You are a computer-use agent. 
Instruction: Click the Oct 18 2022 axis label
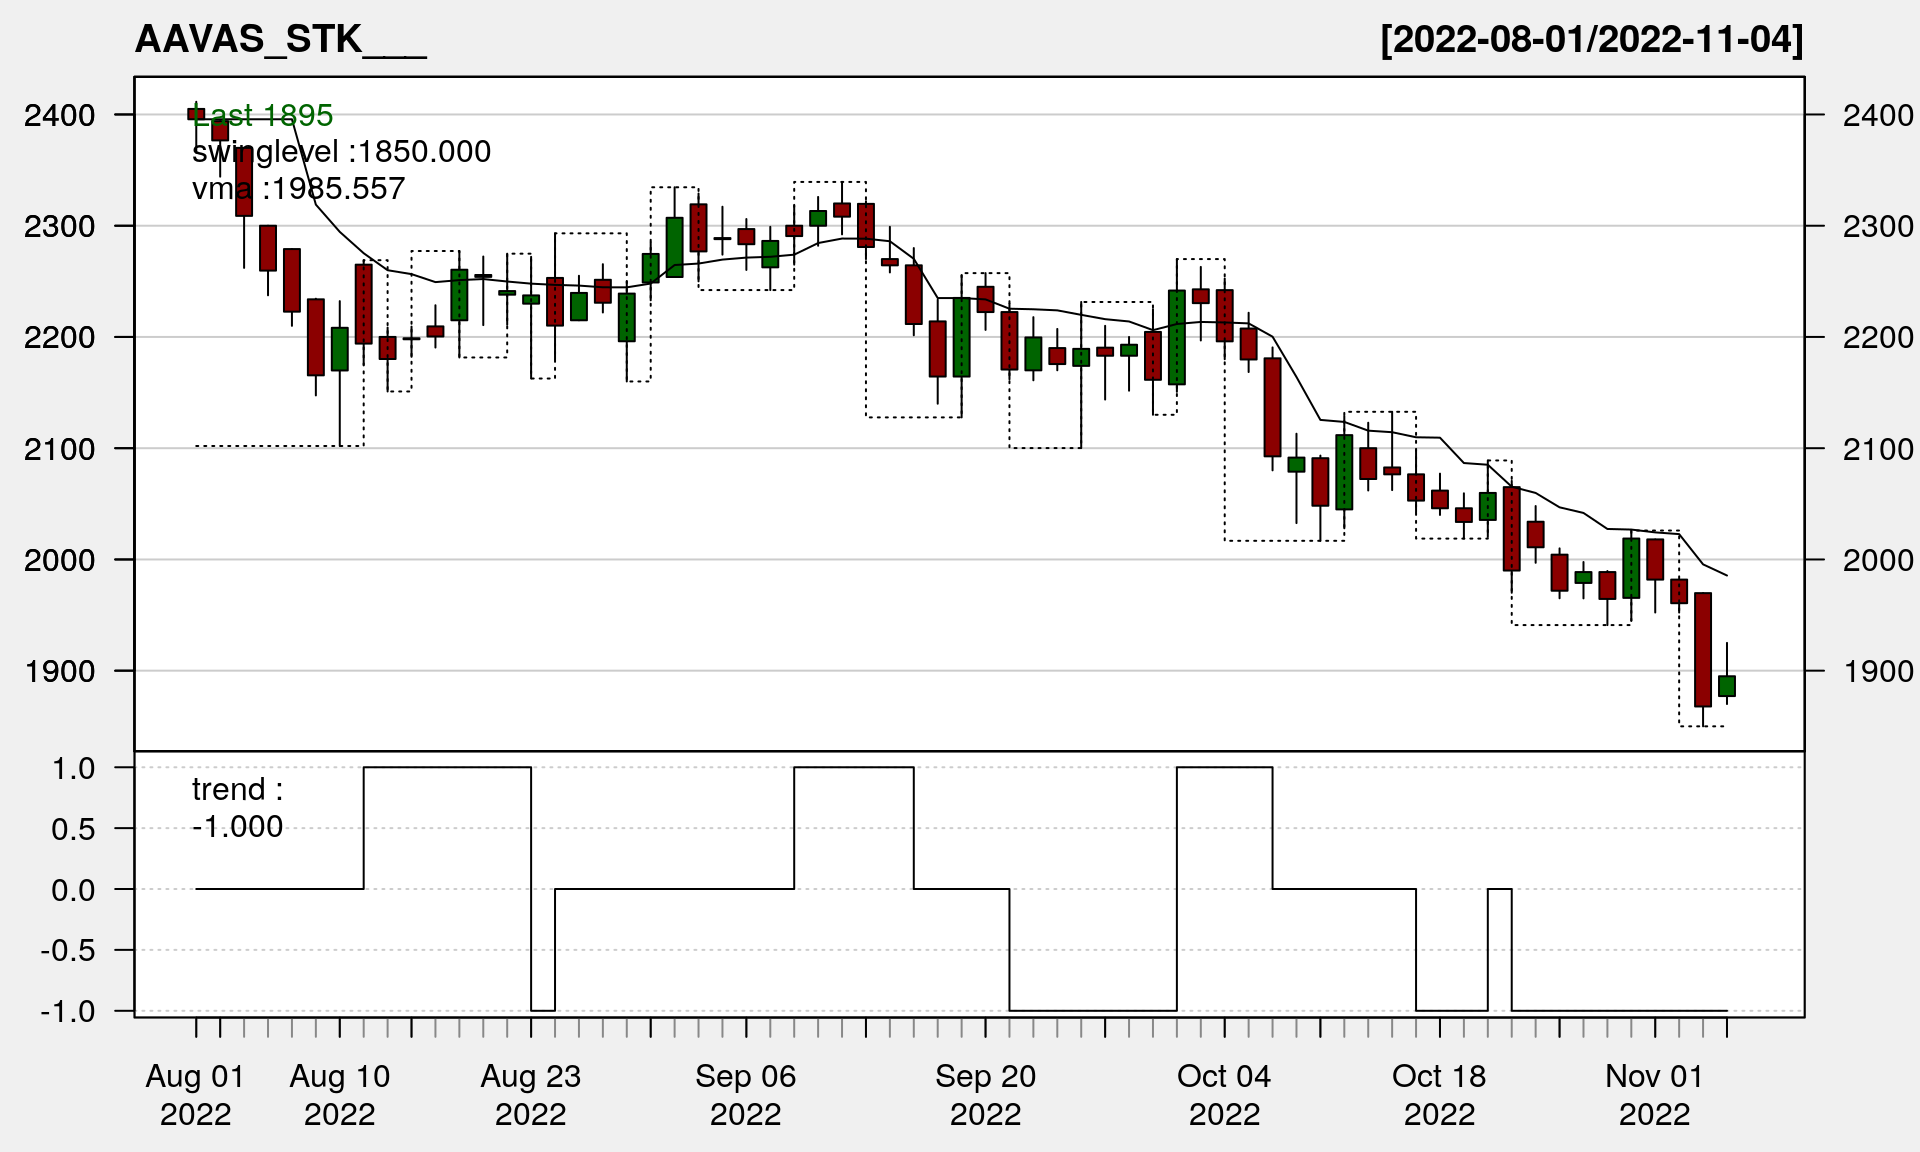1439,1095
